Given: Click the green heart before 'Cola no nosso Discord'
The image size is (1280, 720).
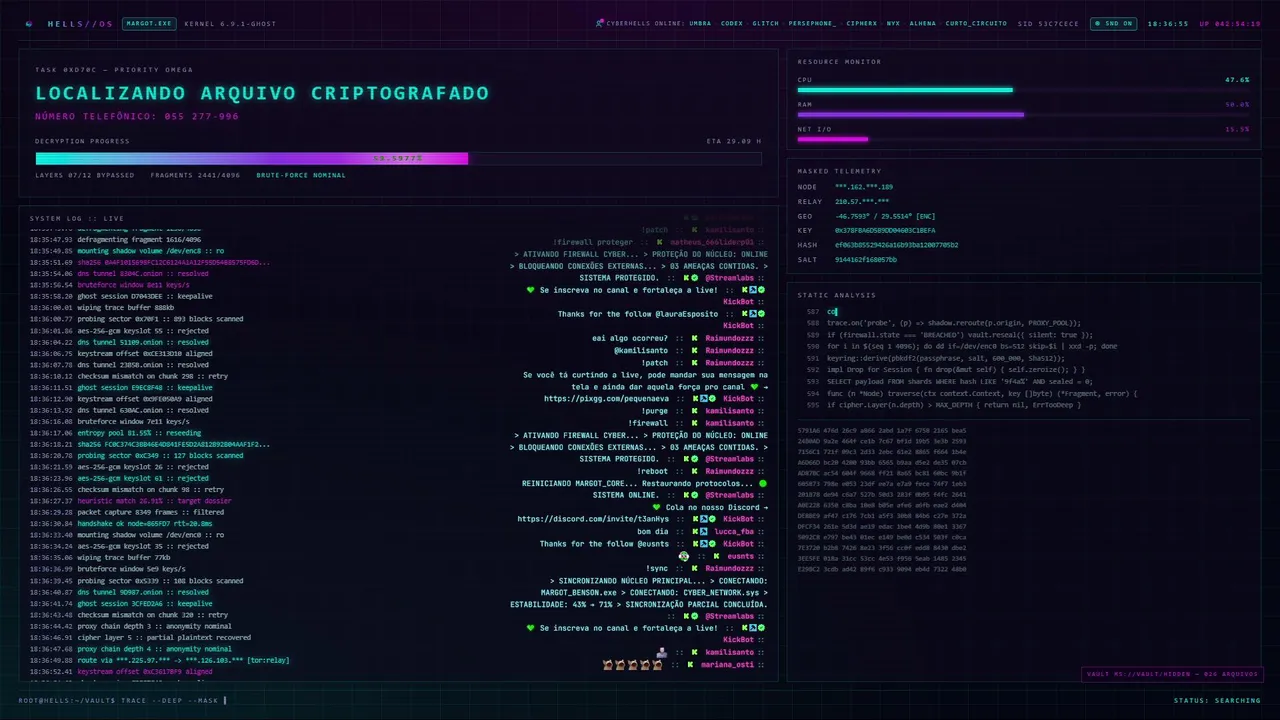Looking at the screenshot, I should pos(656,507).
